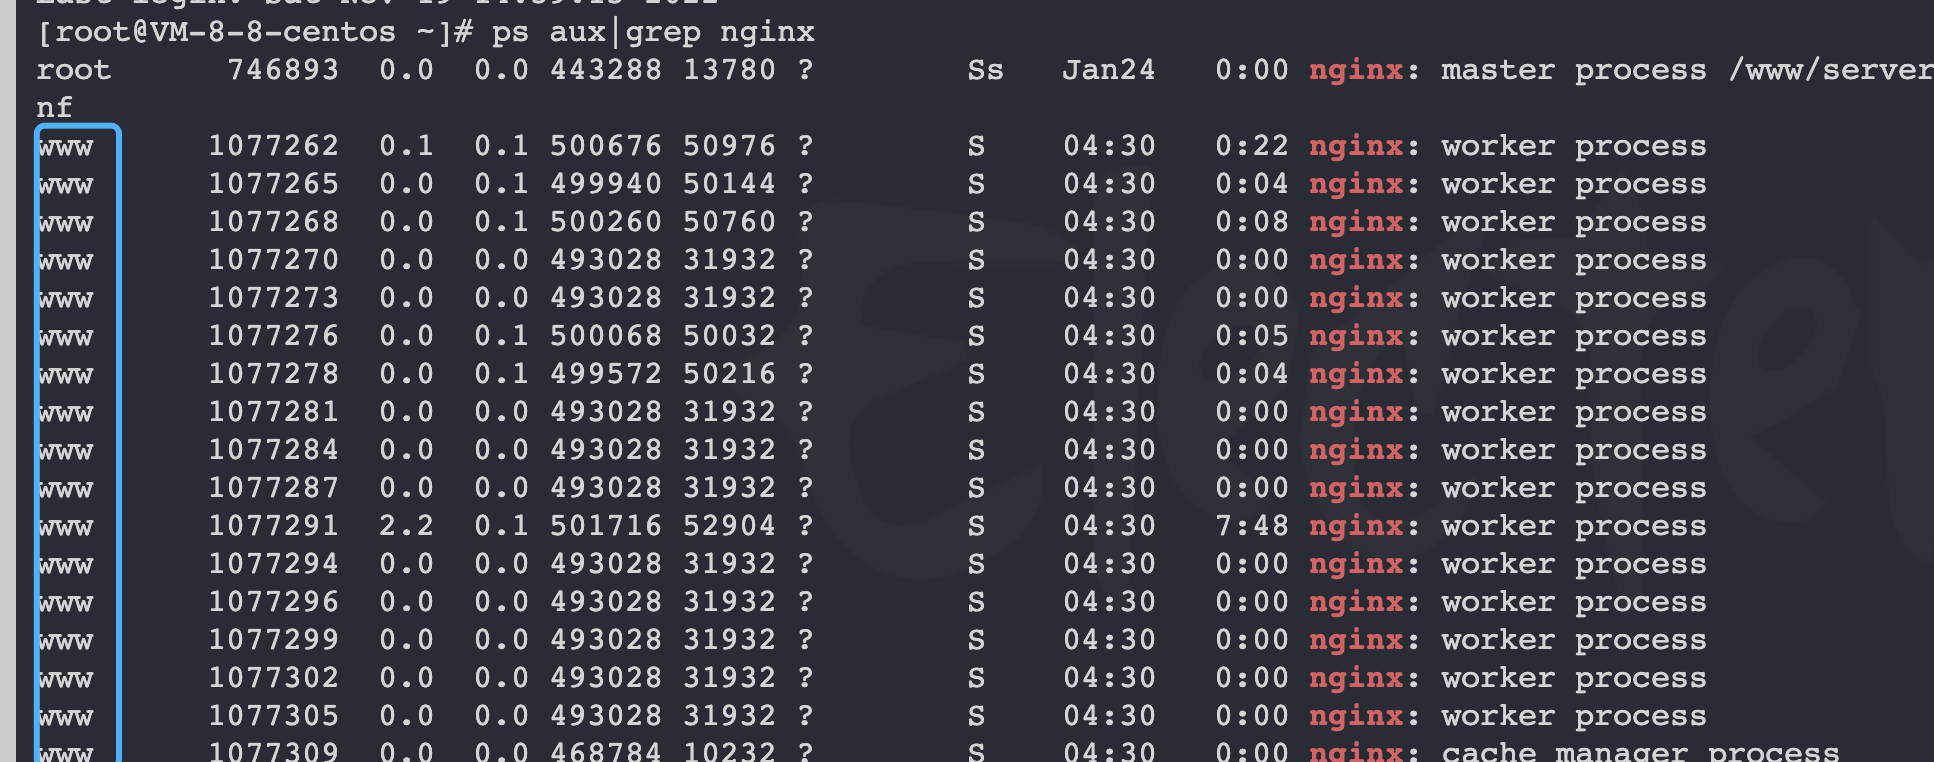
Task: Select RSS value 10232
Action: coord(729,751)
